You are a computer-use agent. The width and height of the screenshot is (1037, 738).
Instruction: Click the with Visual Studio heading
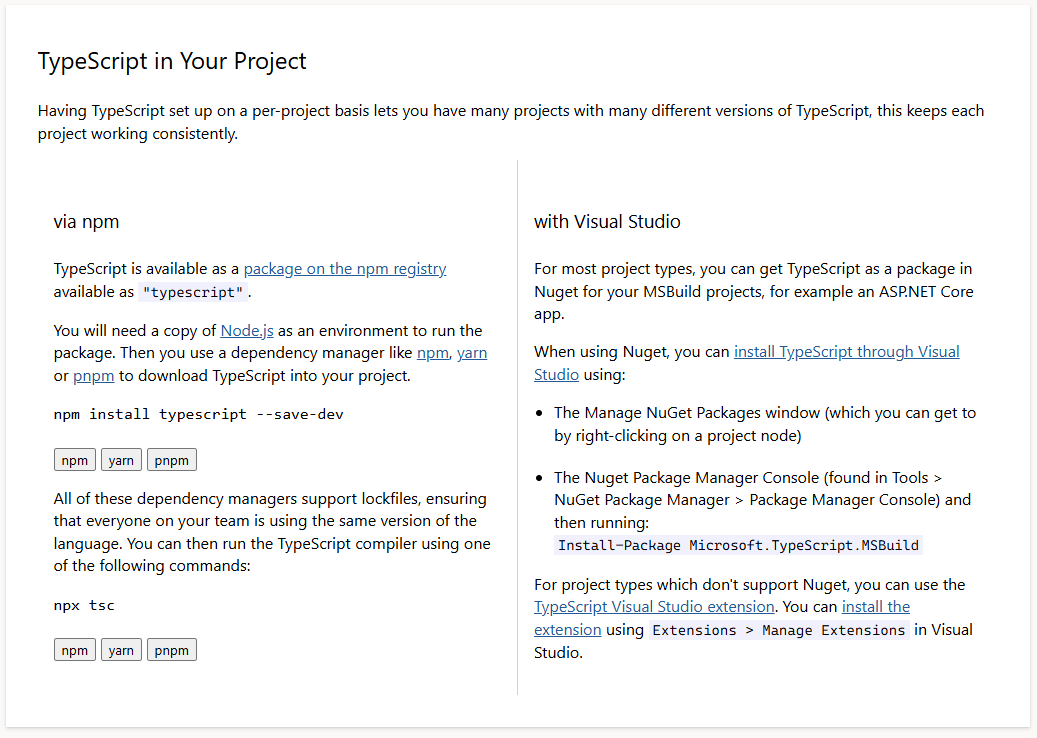pos(607,222)
